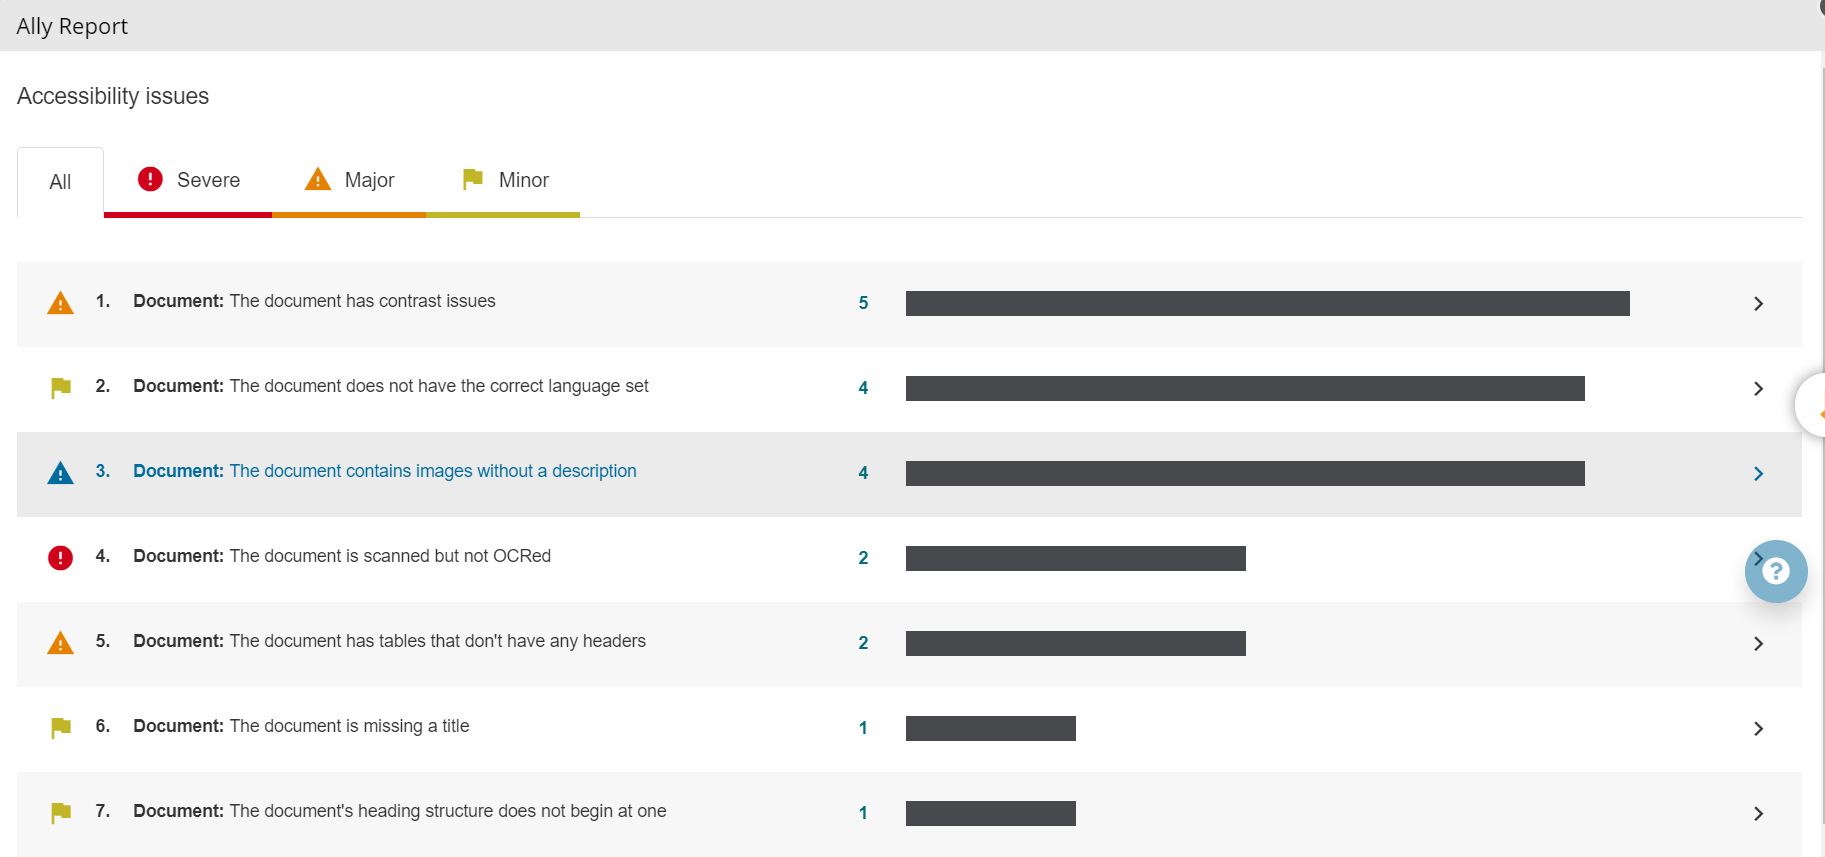Expand the images without description chevron
The image size is (1825, 857).
pos(1758,474)
